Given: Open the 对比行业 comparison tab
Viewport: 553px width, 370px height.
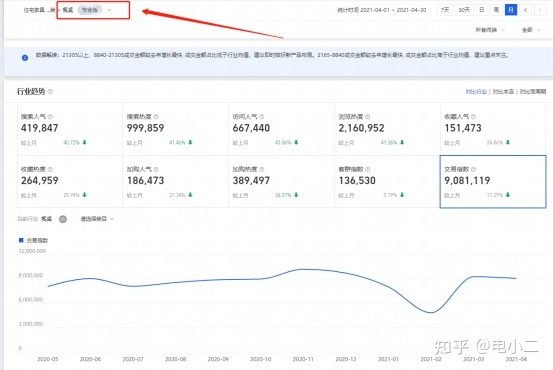Looking at the screenshot, I should tap(476, 92).
